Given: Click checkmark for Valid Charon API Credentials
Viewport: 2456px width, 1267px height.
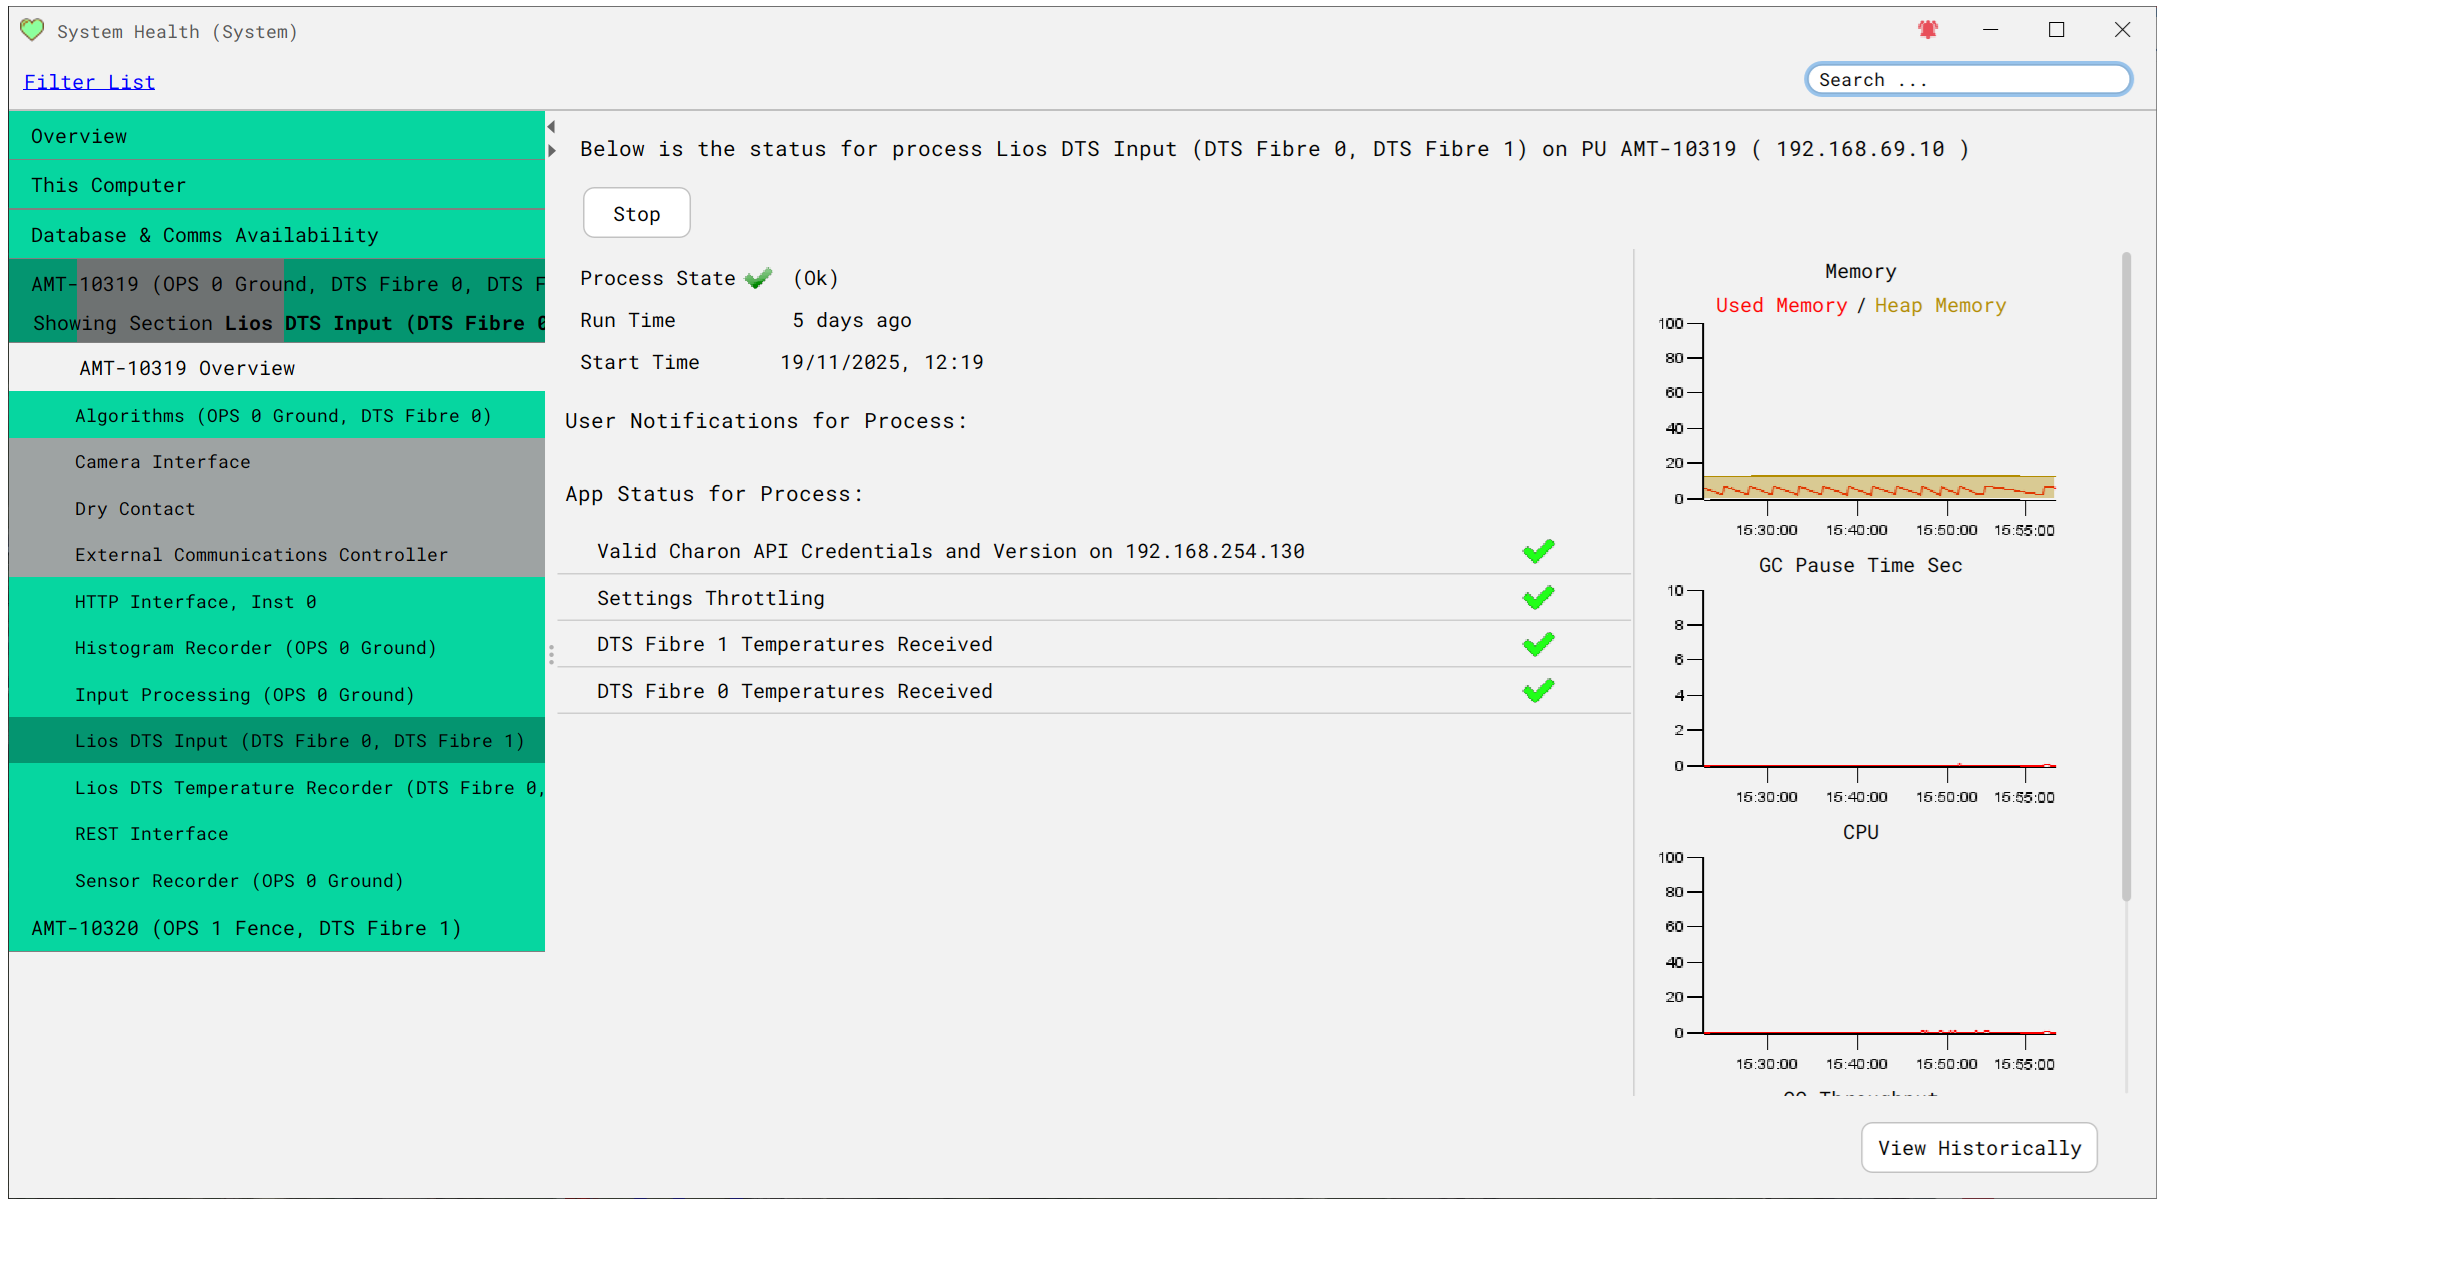Looking at the screenshot, I should [1537, 551].
